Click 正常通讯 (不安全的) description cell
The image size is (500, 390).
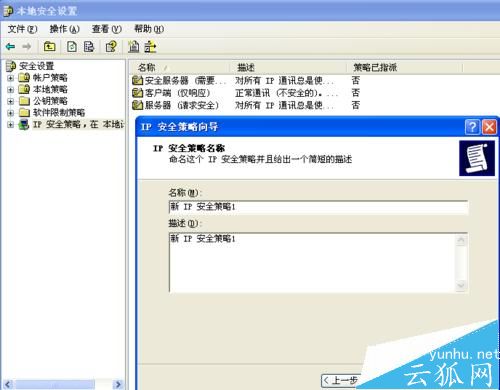[x=286, y=93]
